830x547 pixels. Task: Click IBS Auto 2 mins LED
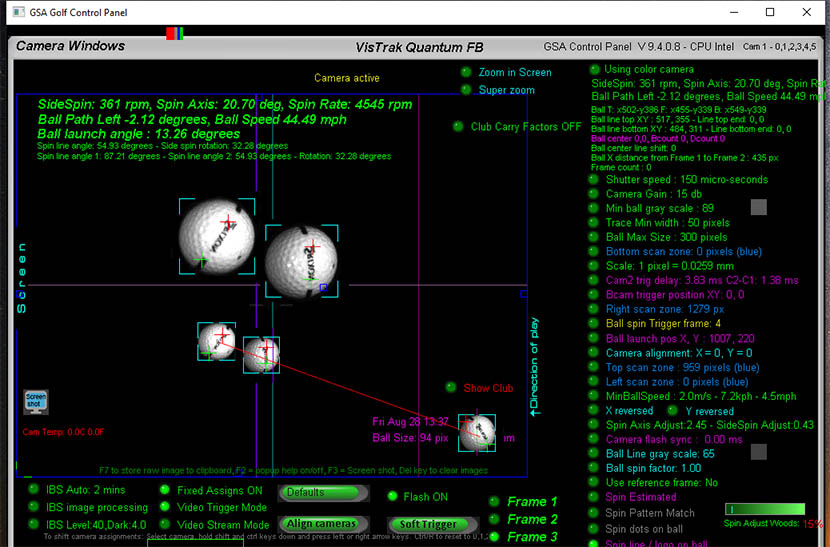point(33,489)
